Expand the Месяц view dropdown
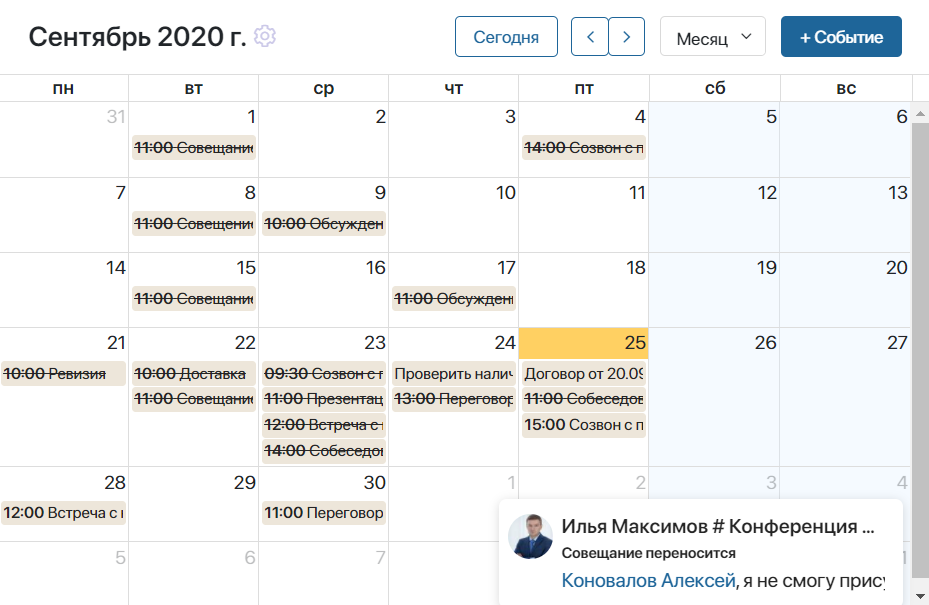The width and height of the screenshot is (929, 605). click(x=713, y=37)
